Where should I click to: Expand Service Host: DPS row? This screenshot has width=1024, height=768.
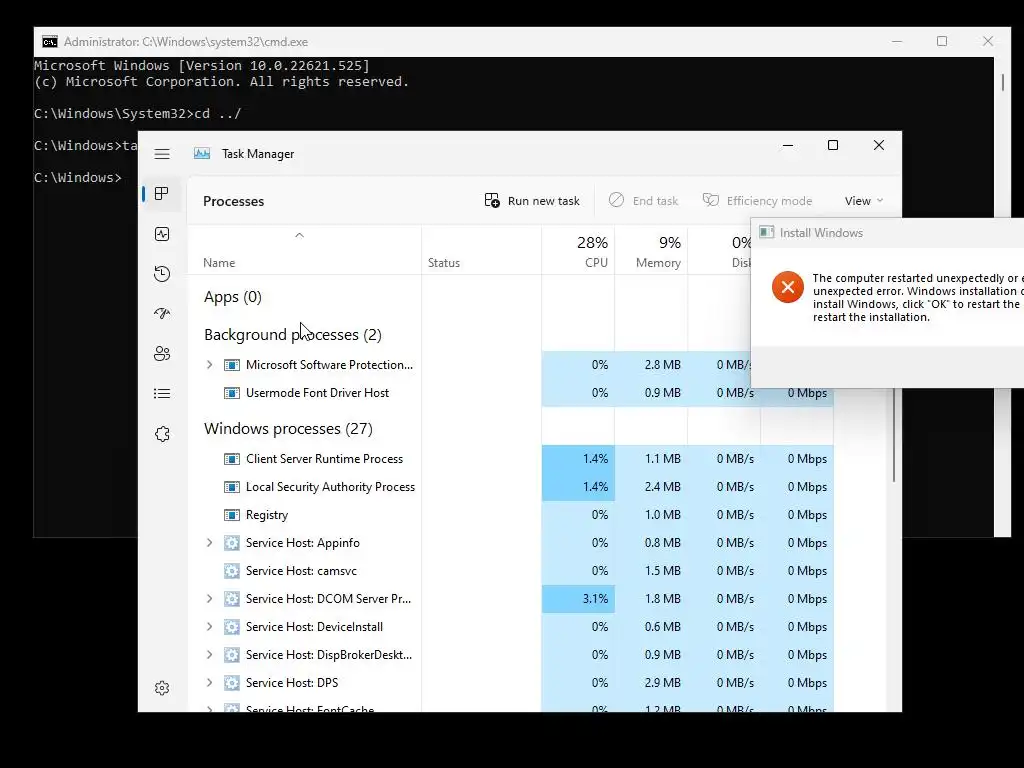point(210,682)
